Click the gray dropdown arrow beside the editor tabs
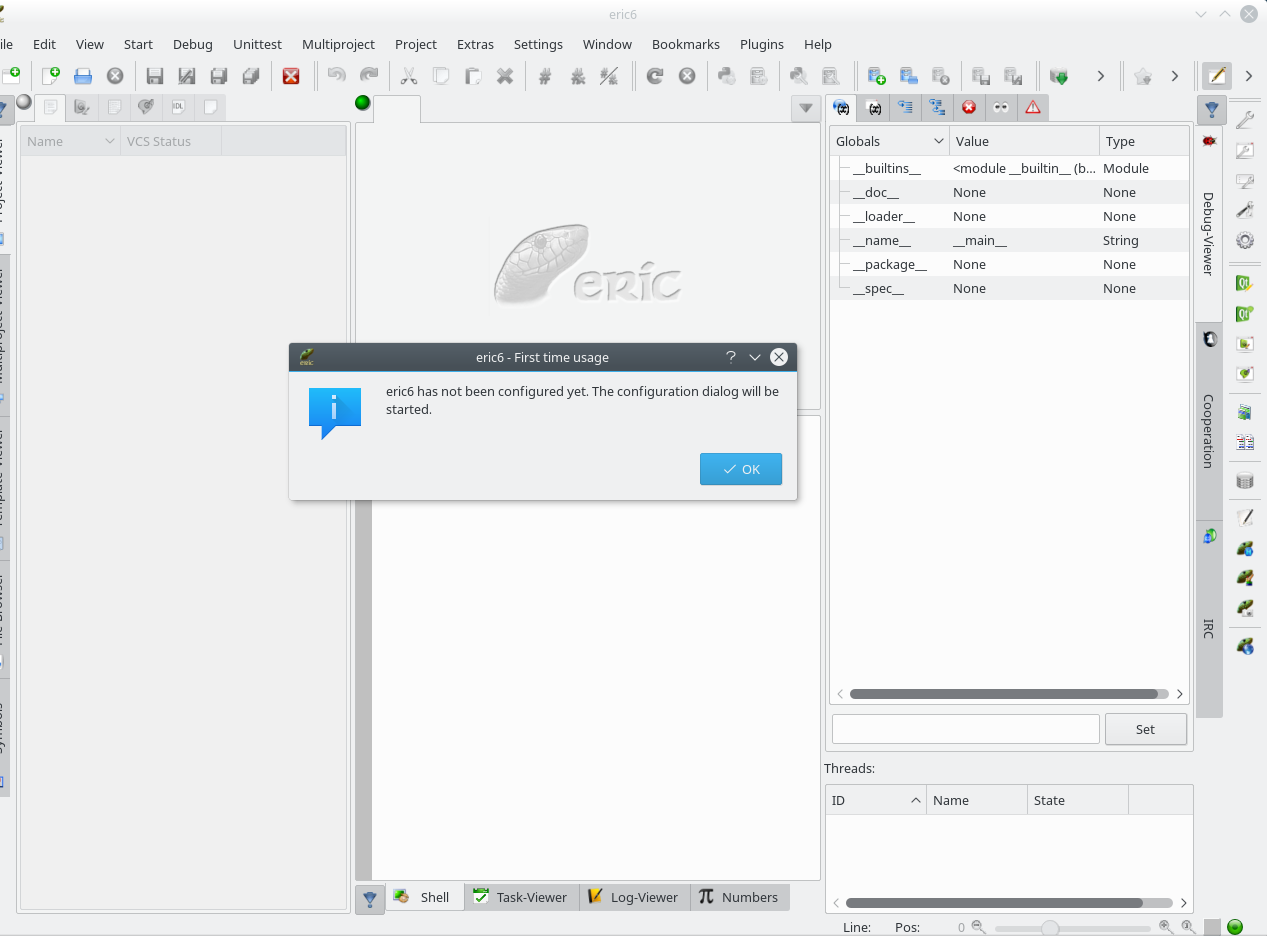 coord(806,108)
